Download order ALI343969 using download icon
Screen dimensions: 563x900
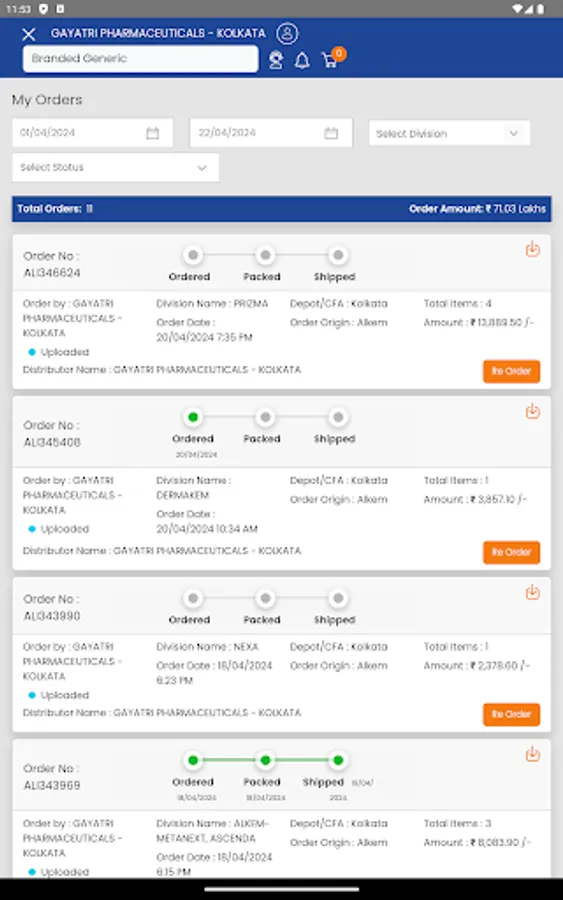click(x=533, y=754)
